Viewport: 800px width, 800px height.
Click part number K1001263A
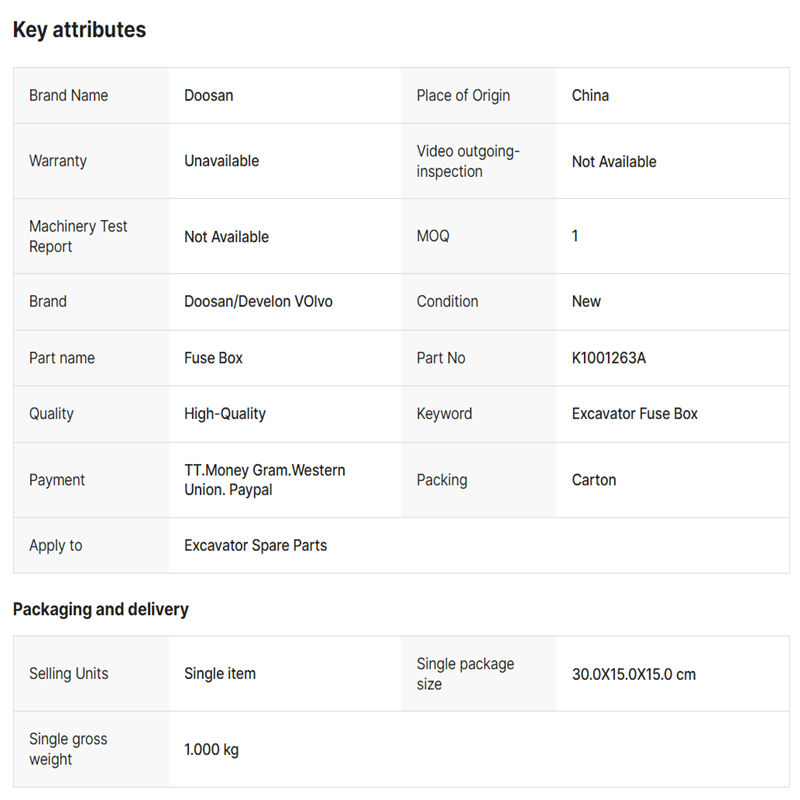609,358
